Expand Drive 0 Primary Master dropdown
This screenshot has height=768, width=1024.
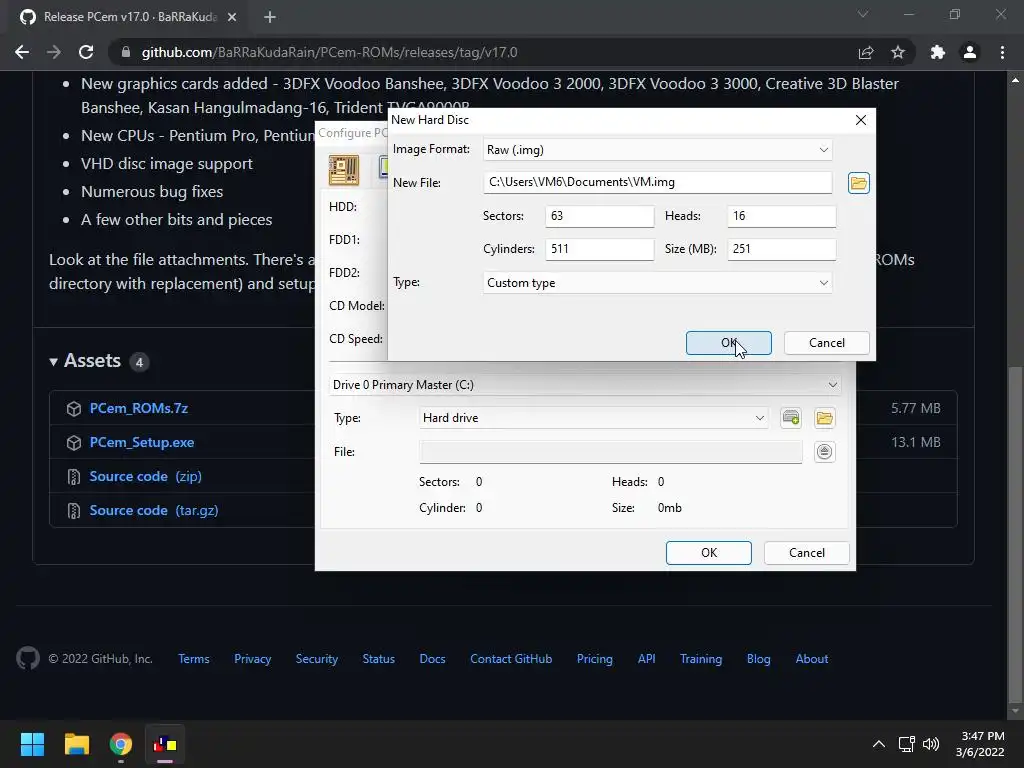585,385
